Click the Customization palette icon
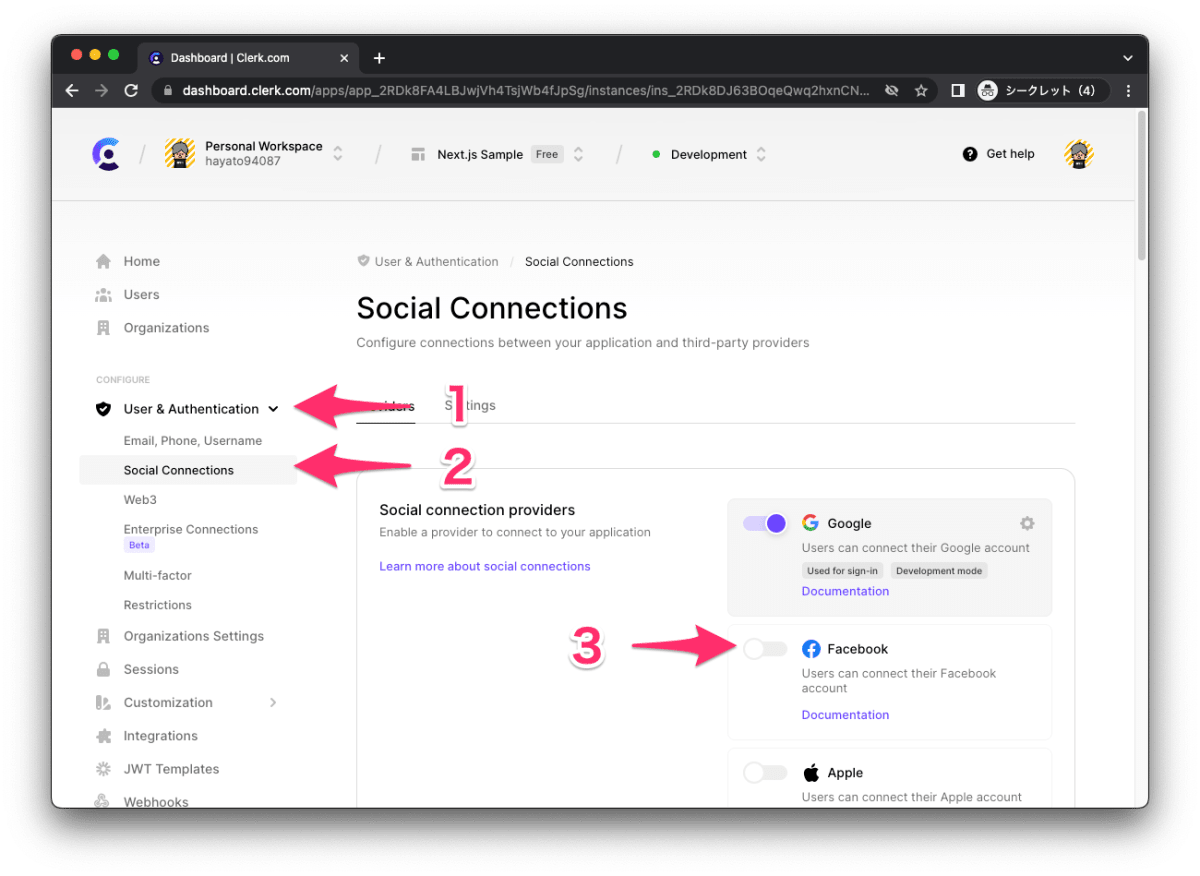This screenshot has width=1200, height=876. click(103, 703)
